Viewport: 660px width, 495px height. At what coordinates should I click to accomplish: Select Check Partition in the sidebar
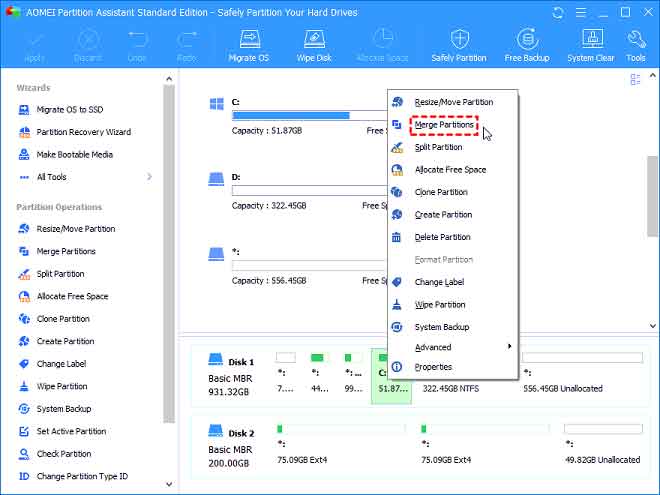pyautogui.click(x=55, y=454)
